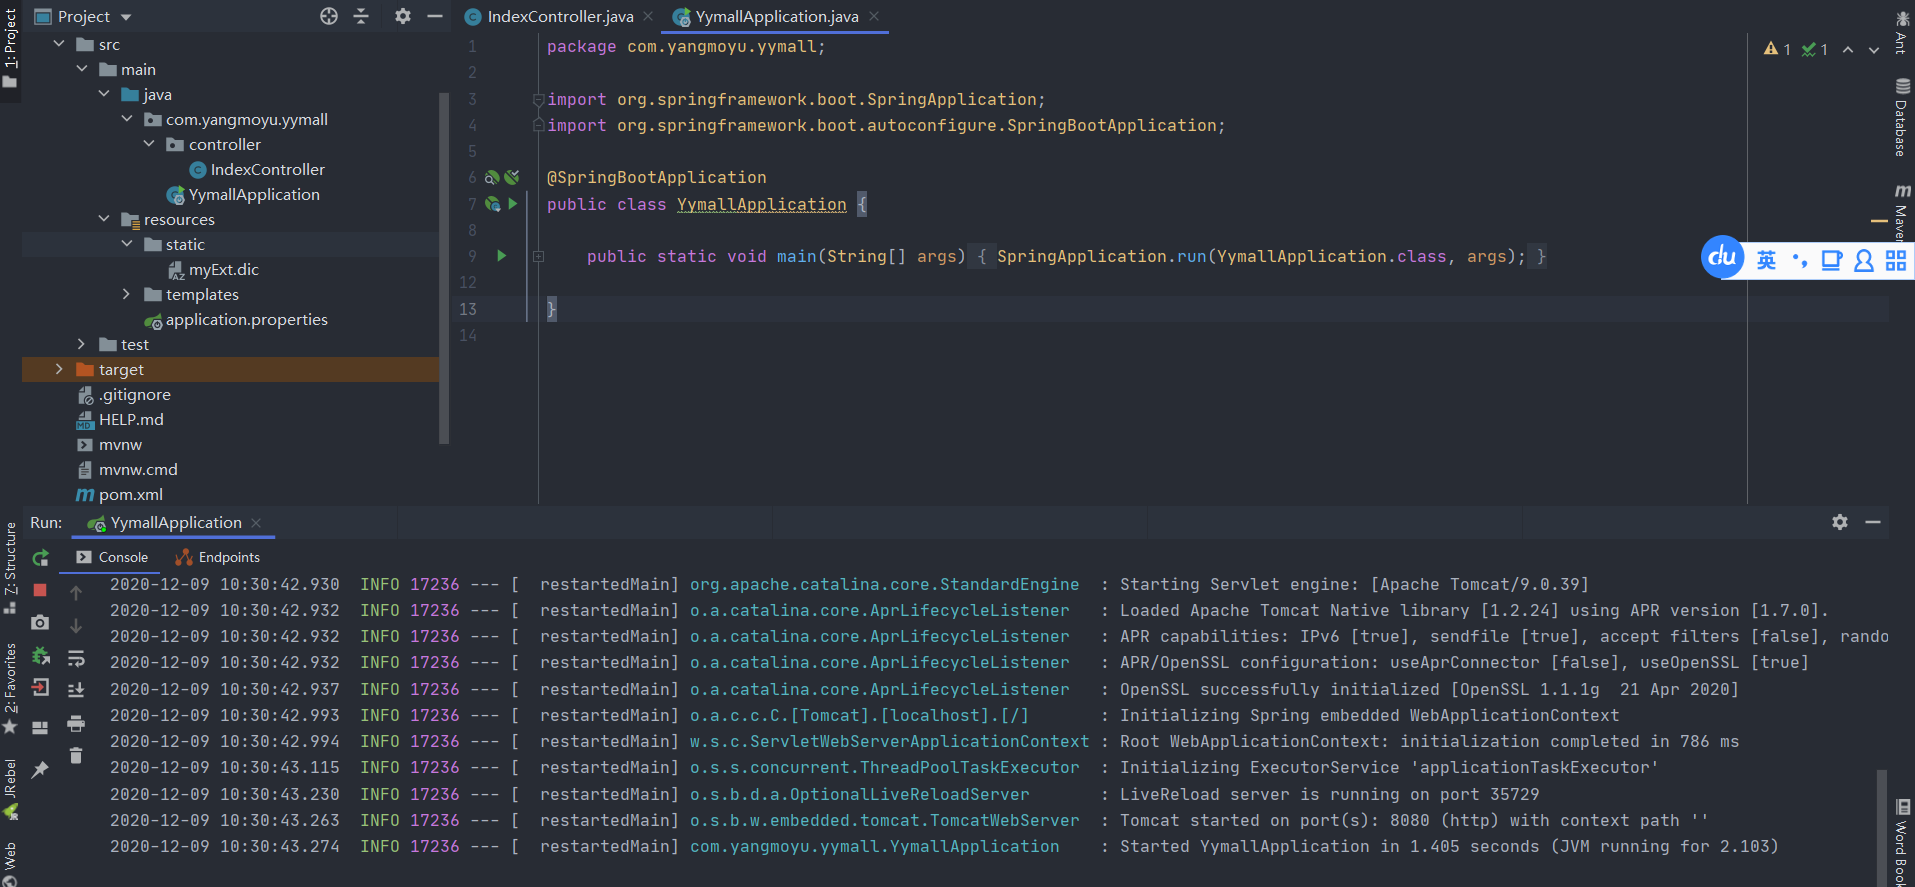Close the YymallApplication.java editor tab
The width and height of the screenshot is (1915, 887).
874,16
